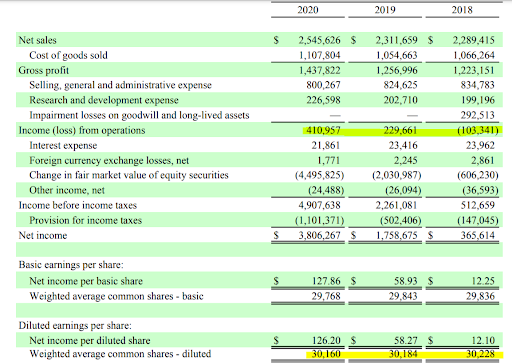Click the Cost of goods sold label

68,55
